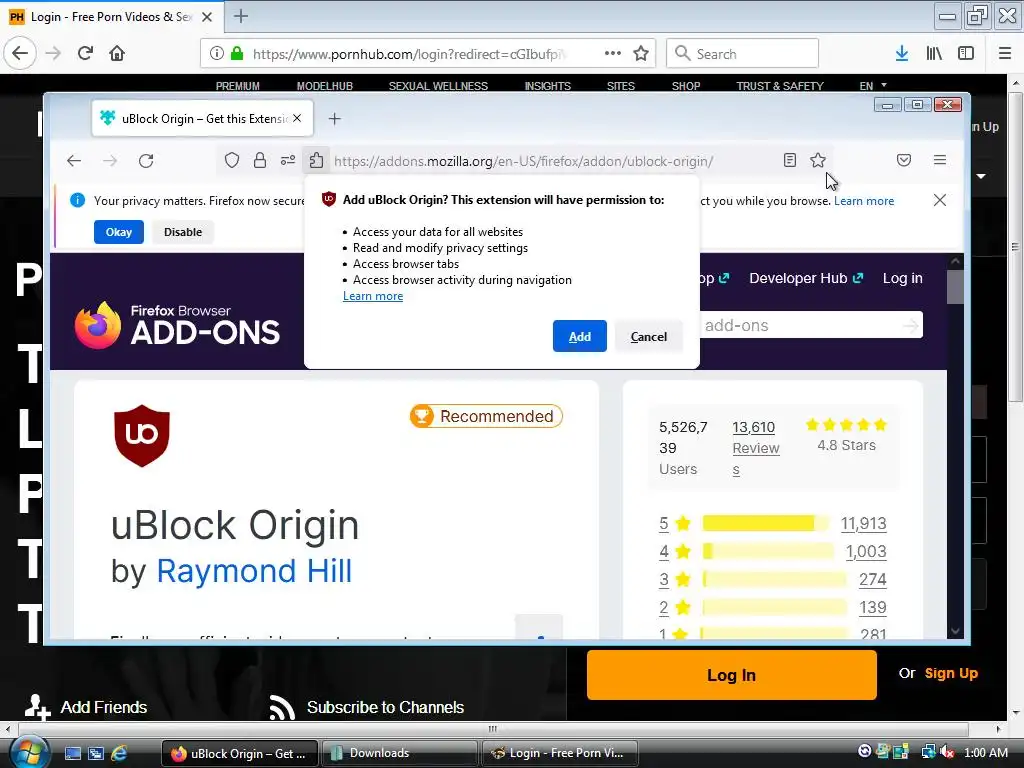The image size is (1024, 768).
Task: Open Pocket save icon in front window
Action: (x=904, y=160)
